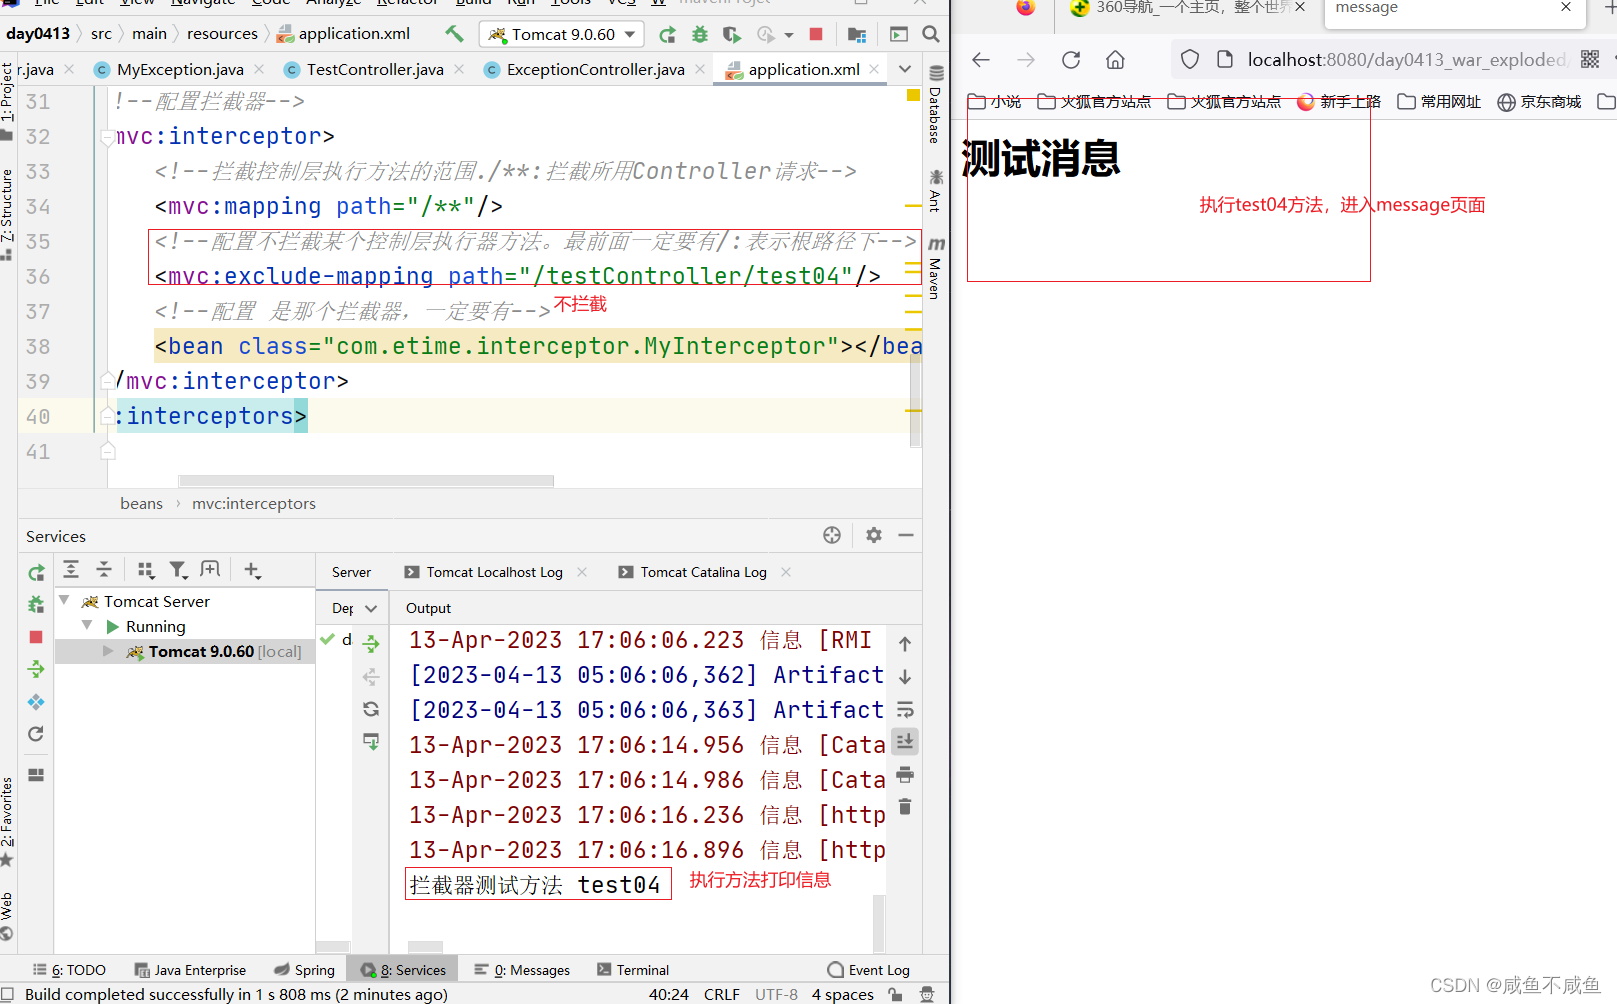Open the Maven tool window
The height and width of the screenshot is (1004, 1617).
[x=936, y=268]
